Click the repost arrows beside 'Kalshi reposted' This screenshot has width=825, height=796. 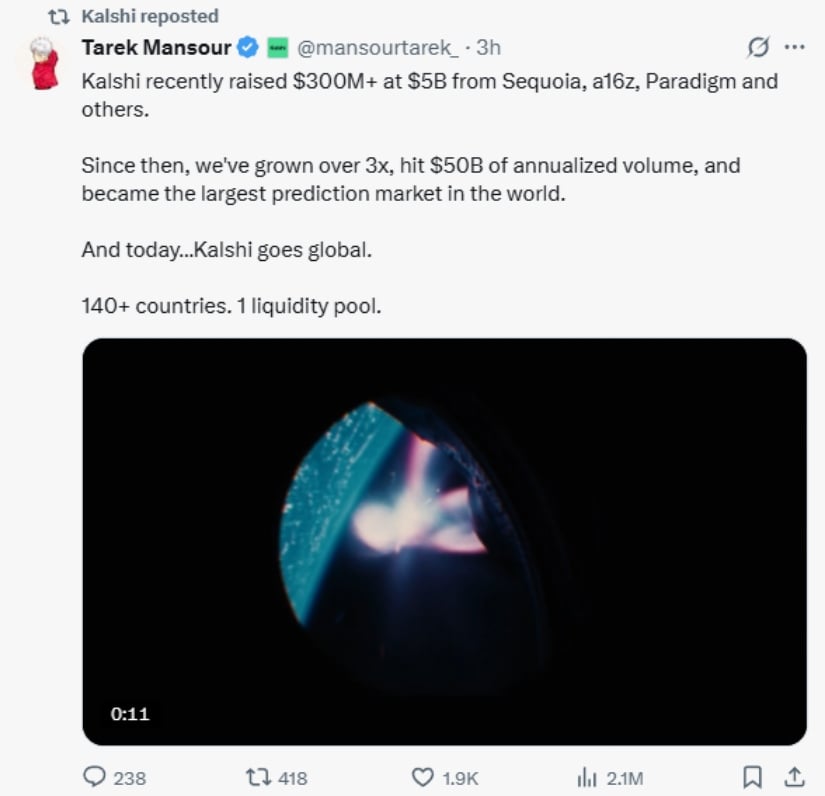point(60,17)
